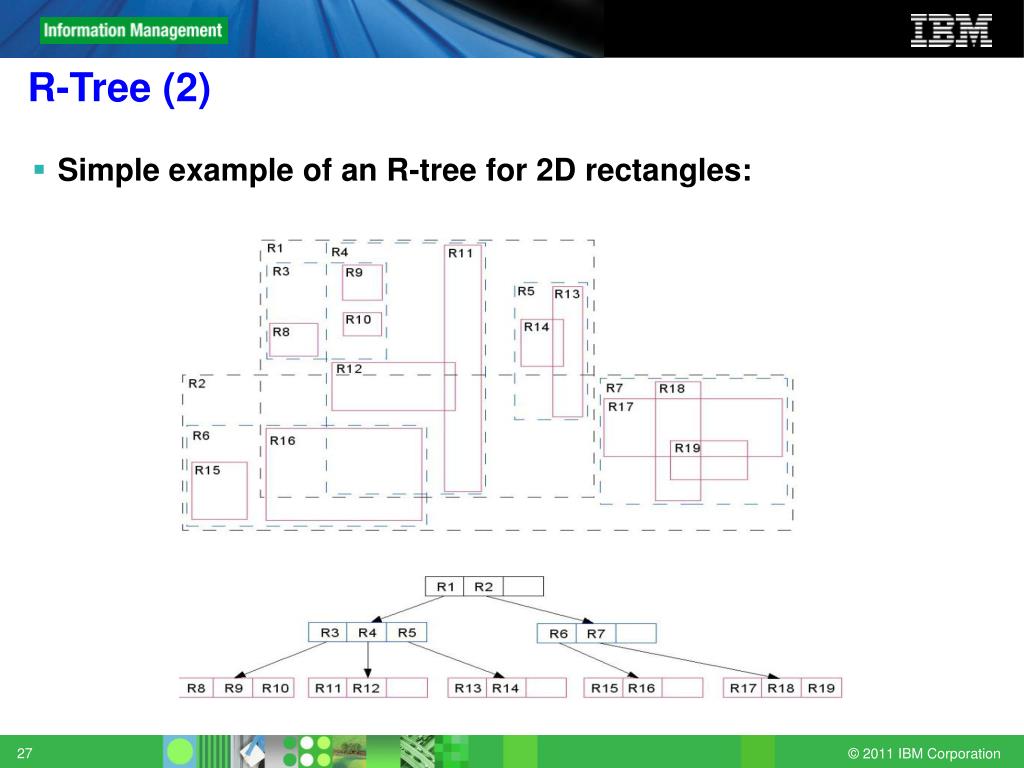Click the R18 rectangle label in the diagram
Screen dimensions: 1024x768
point(671,389)
